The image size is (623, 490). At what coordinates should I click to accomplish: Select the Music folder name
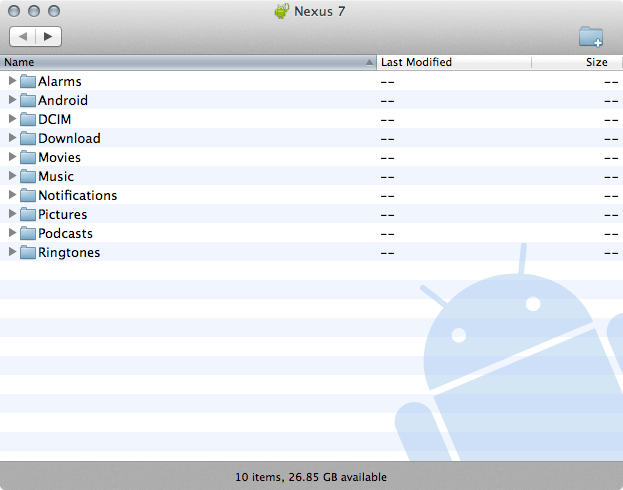point(56,177)
